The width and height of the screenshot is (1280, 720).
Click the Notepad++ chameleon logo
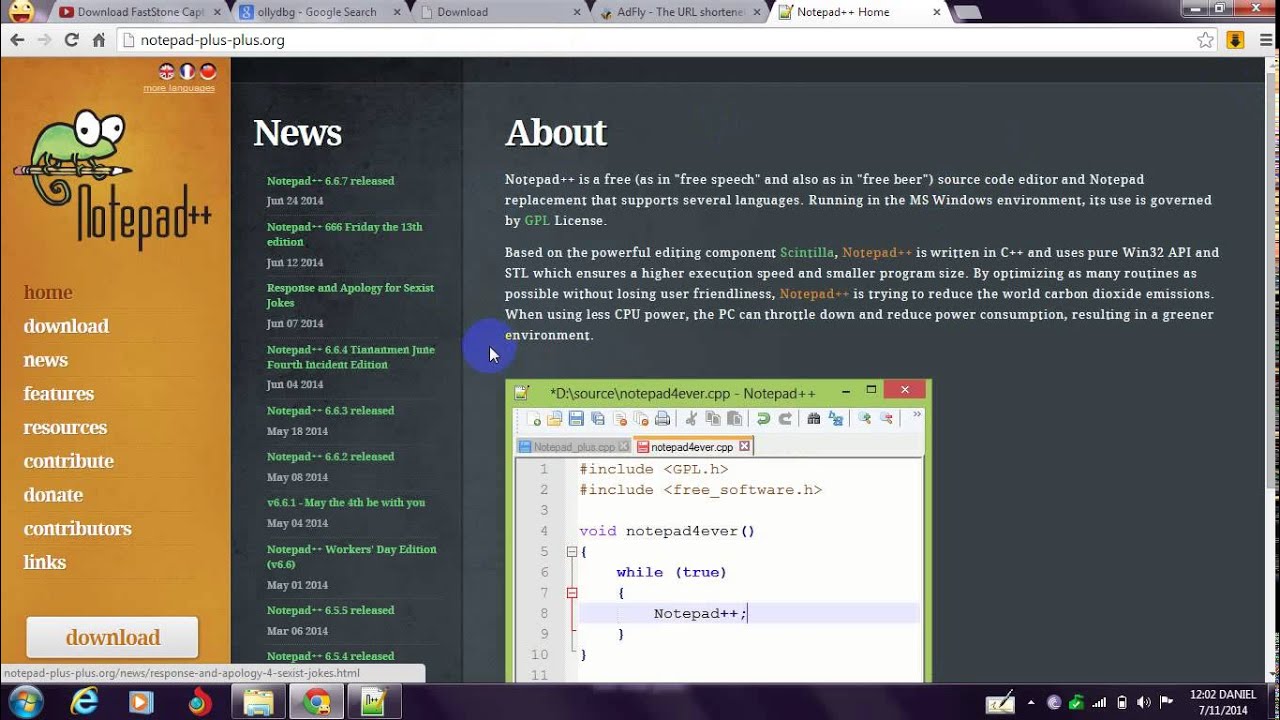coord(112,180)
